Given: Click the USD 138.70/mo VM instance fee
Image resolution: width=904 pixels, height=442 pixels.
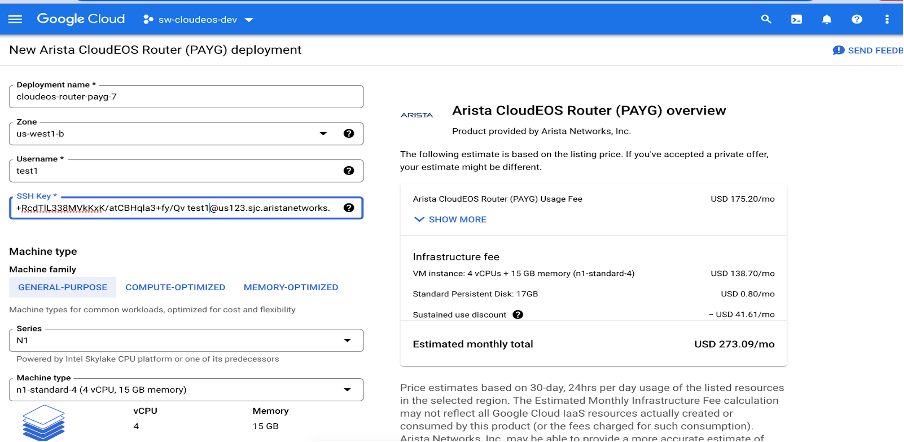Looking at the screenshot, I should [x=743, y=273].
